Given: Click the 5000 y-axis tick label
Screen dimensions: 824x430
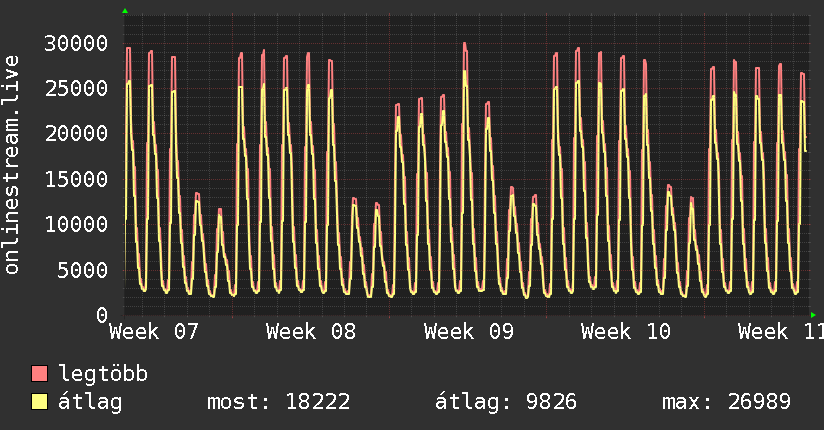Looking at the screenshot, I should (83, 270).
